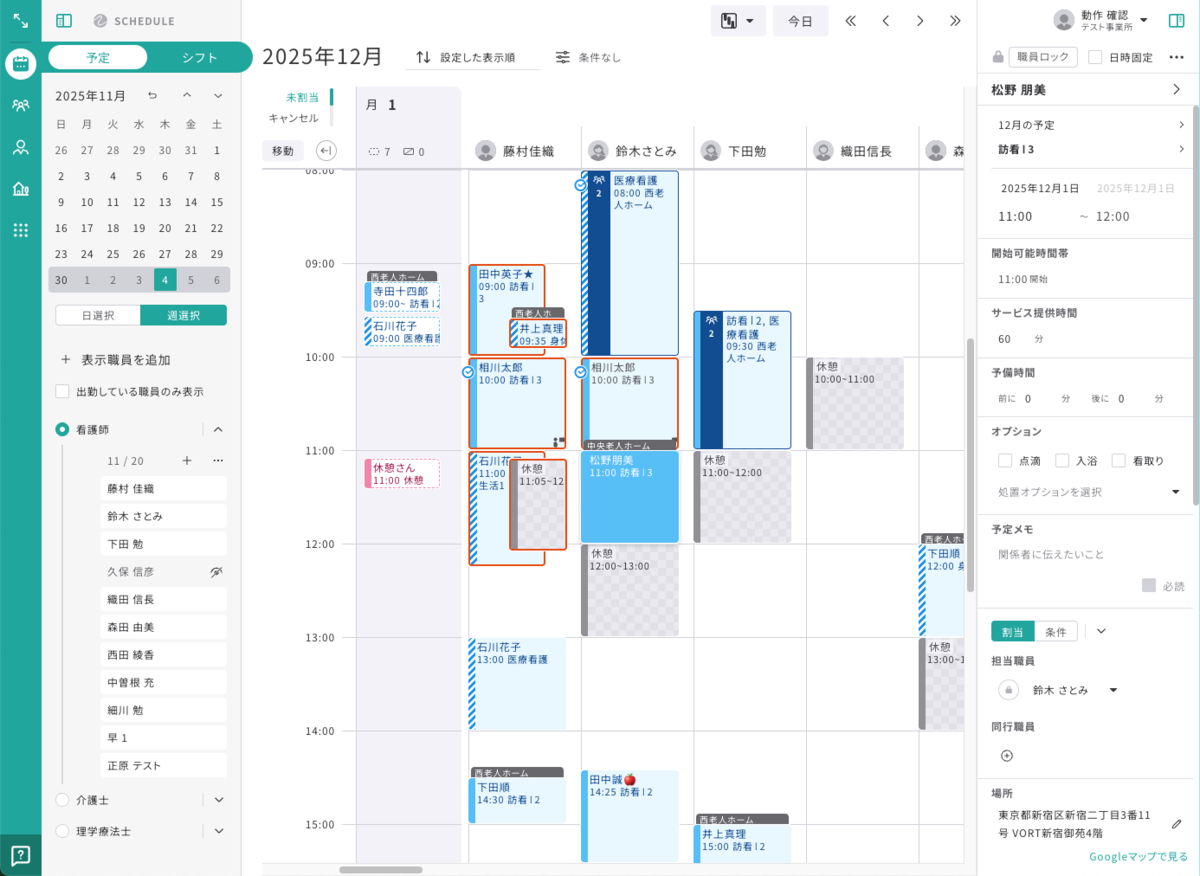
Task: Switch to the シフト tab
Action: pos(199,57)
